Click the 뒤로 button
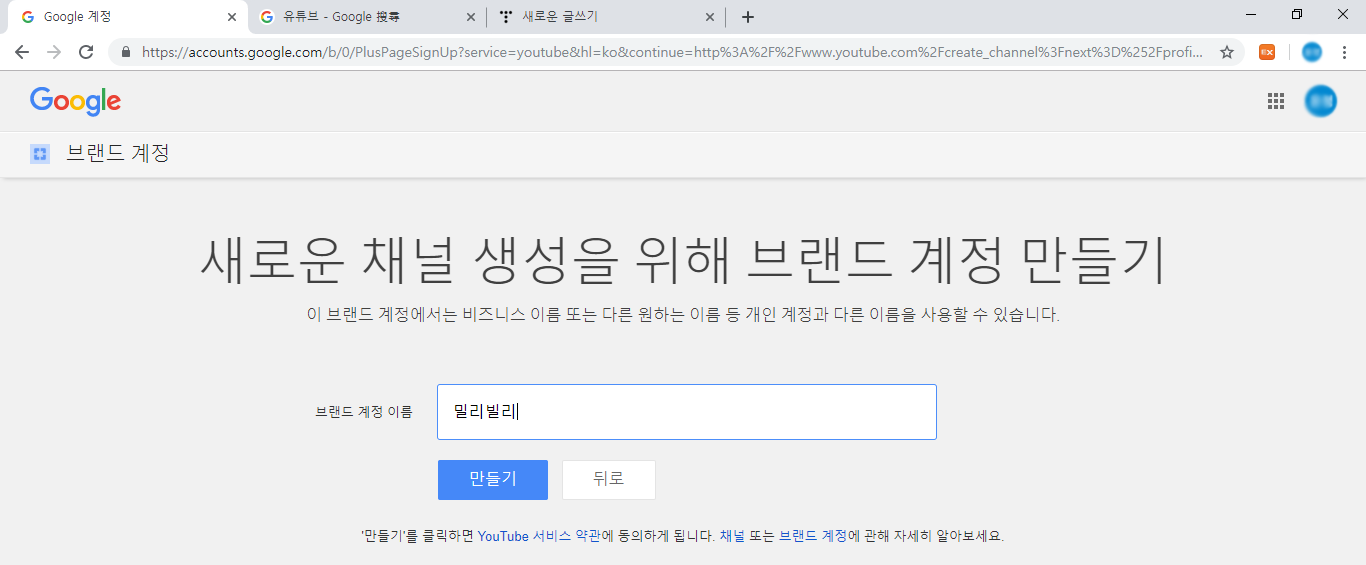This screenshot has width=1366, height=565. tap(609, 479)
